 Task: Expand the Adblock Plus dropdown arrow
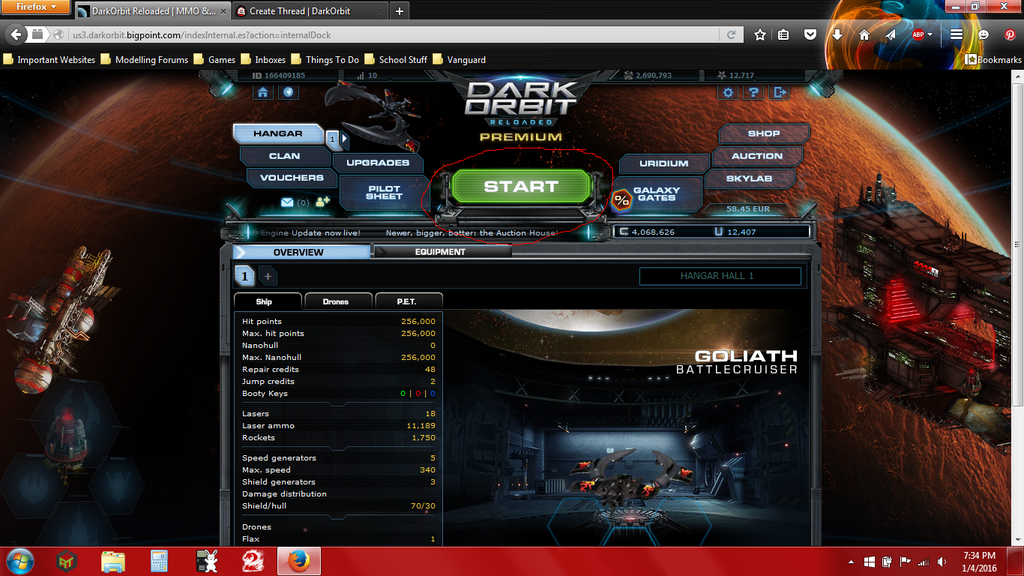pos(930,34)
